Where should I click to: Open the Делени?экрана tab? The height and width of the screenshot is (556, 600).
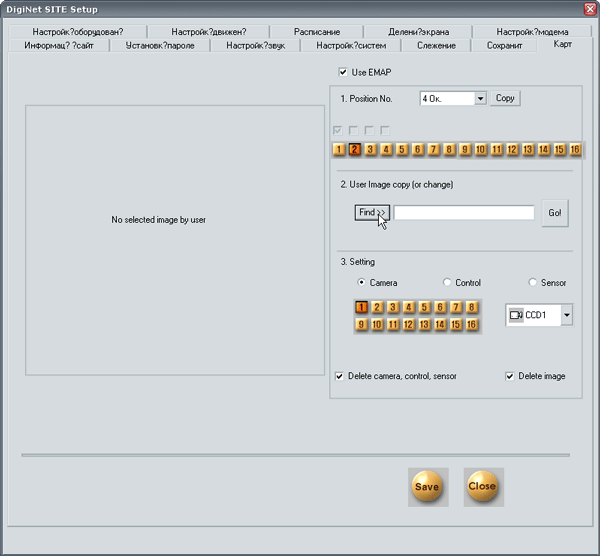[418, 32]
